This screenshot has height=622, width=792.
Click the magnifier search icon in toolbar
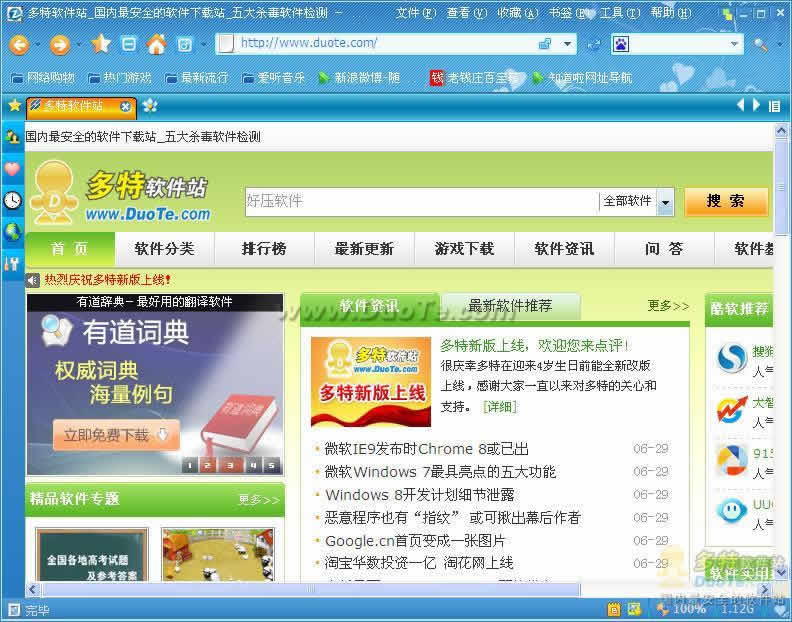pyautogui.click(x=760, y=45)
